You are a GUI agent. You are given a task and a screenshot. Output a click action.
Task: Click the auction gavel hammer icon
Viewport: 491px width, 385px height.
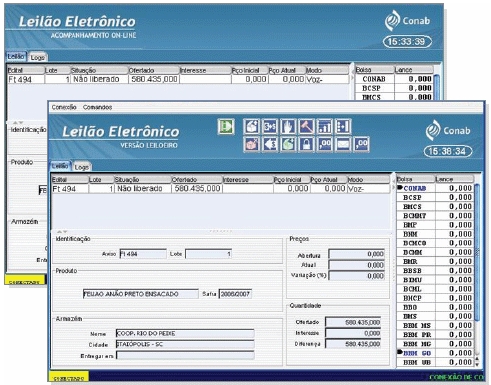(x=306, y=127)
